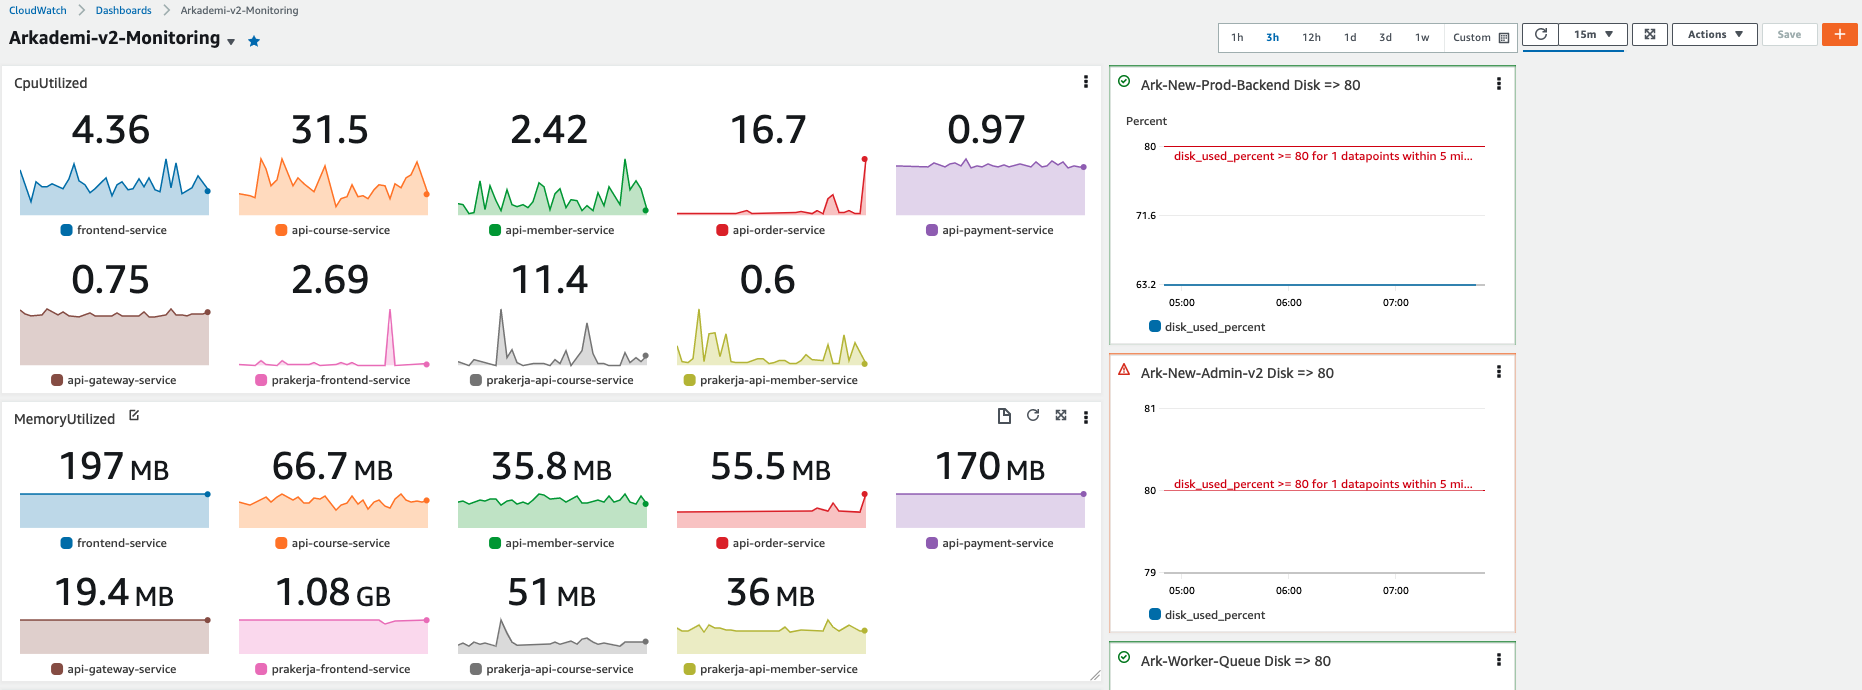
Task: Select the 1h time range
Action: pos(1237,38)
